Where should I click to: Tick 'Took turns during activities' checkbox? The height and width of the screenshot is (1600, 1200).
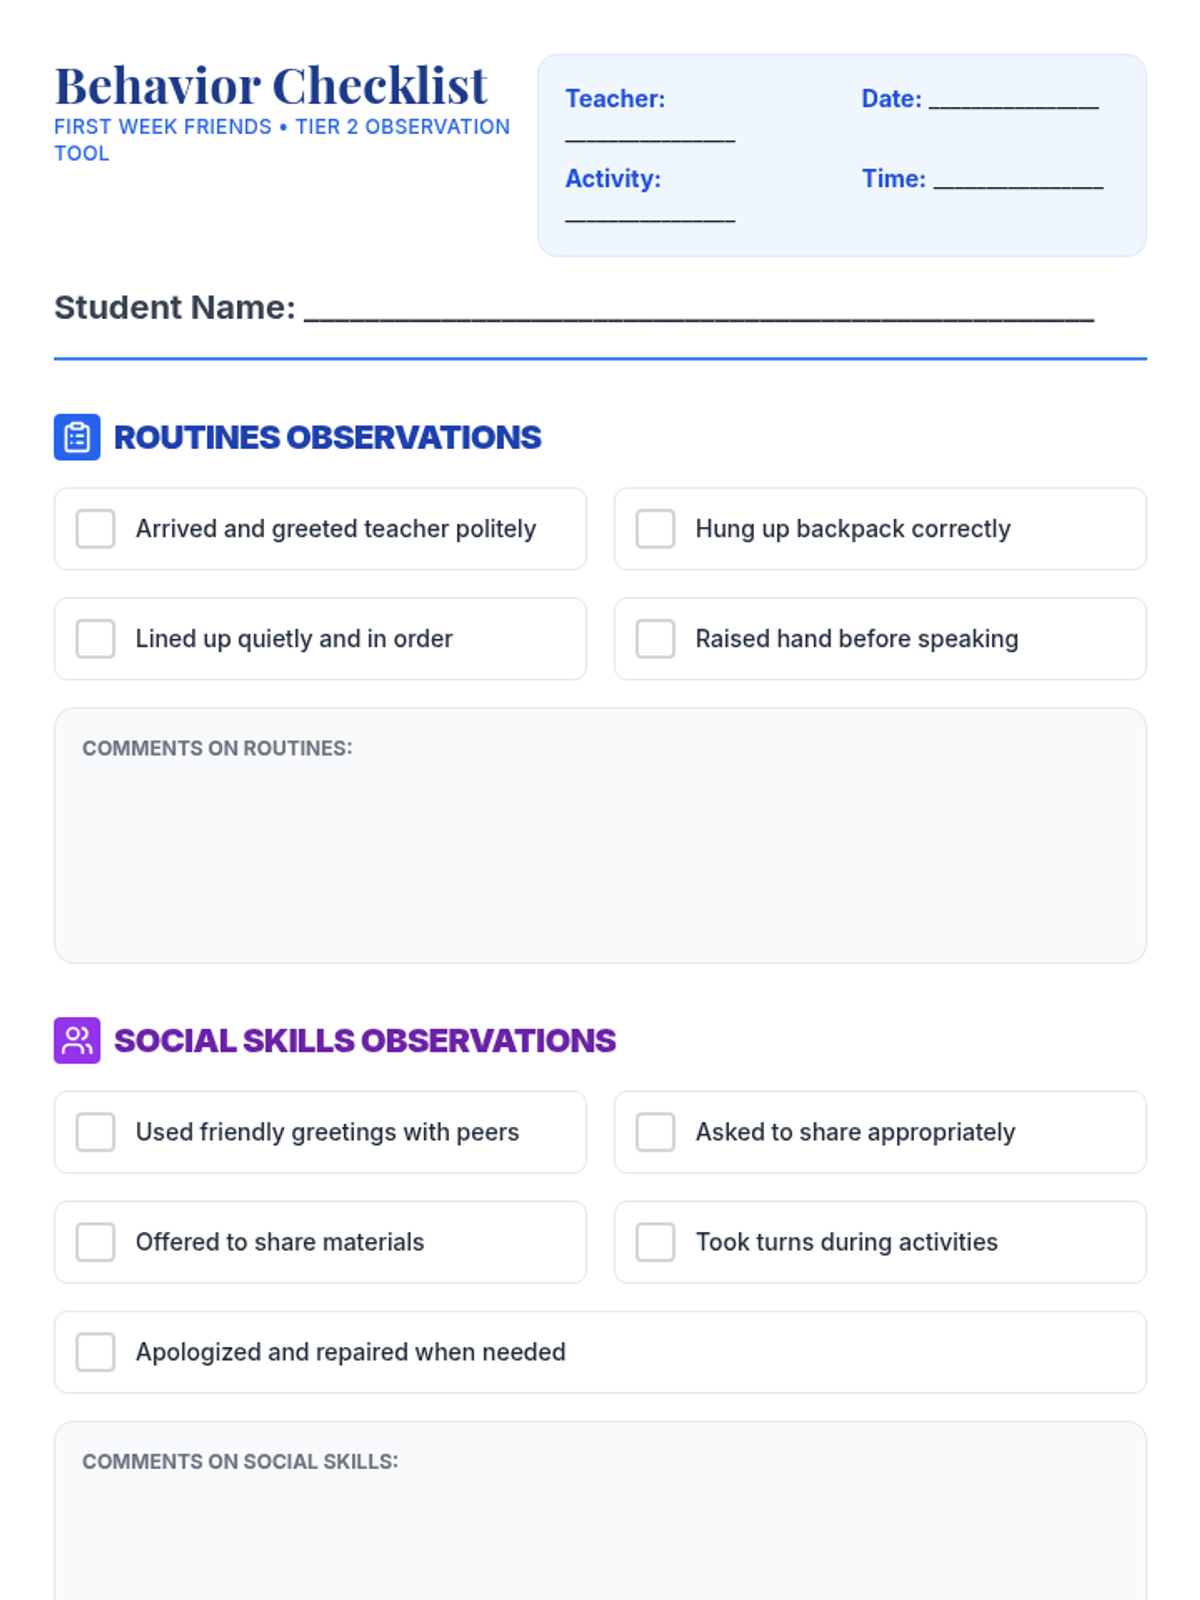[x=656, y=1242]
